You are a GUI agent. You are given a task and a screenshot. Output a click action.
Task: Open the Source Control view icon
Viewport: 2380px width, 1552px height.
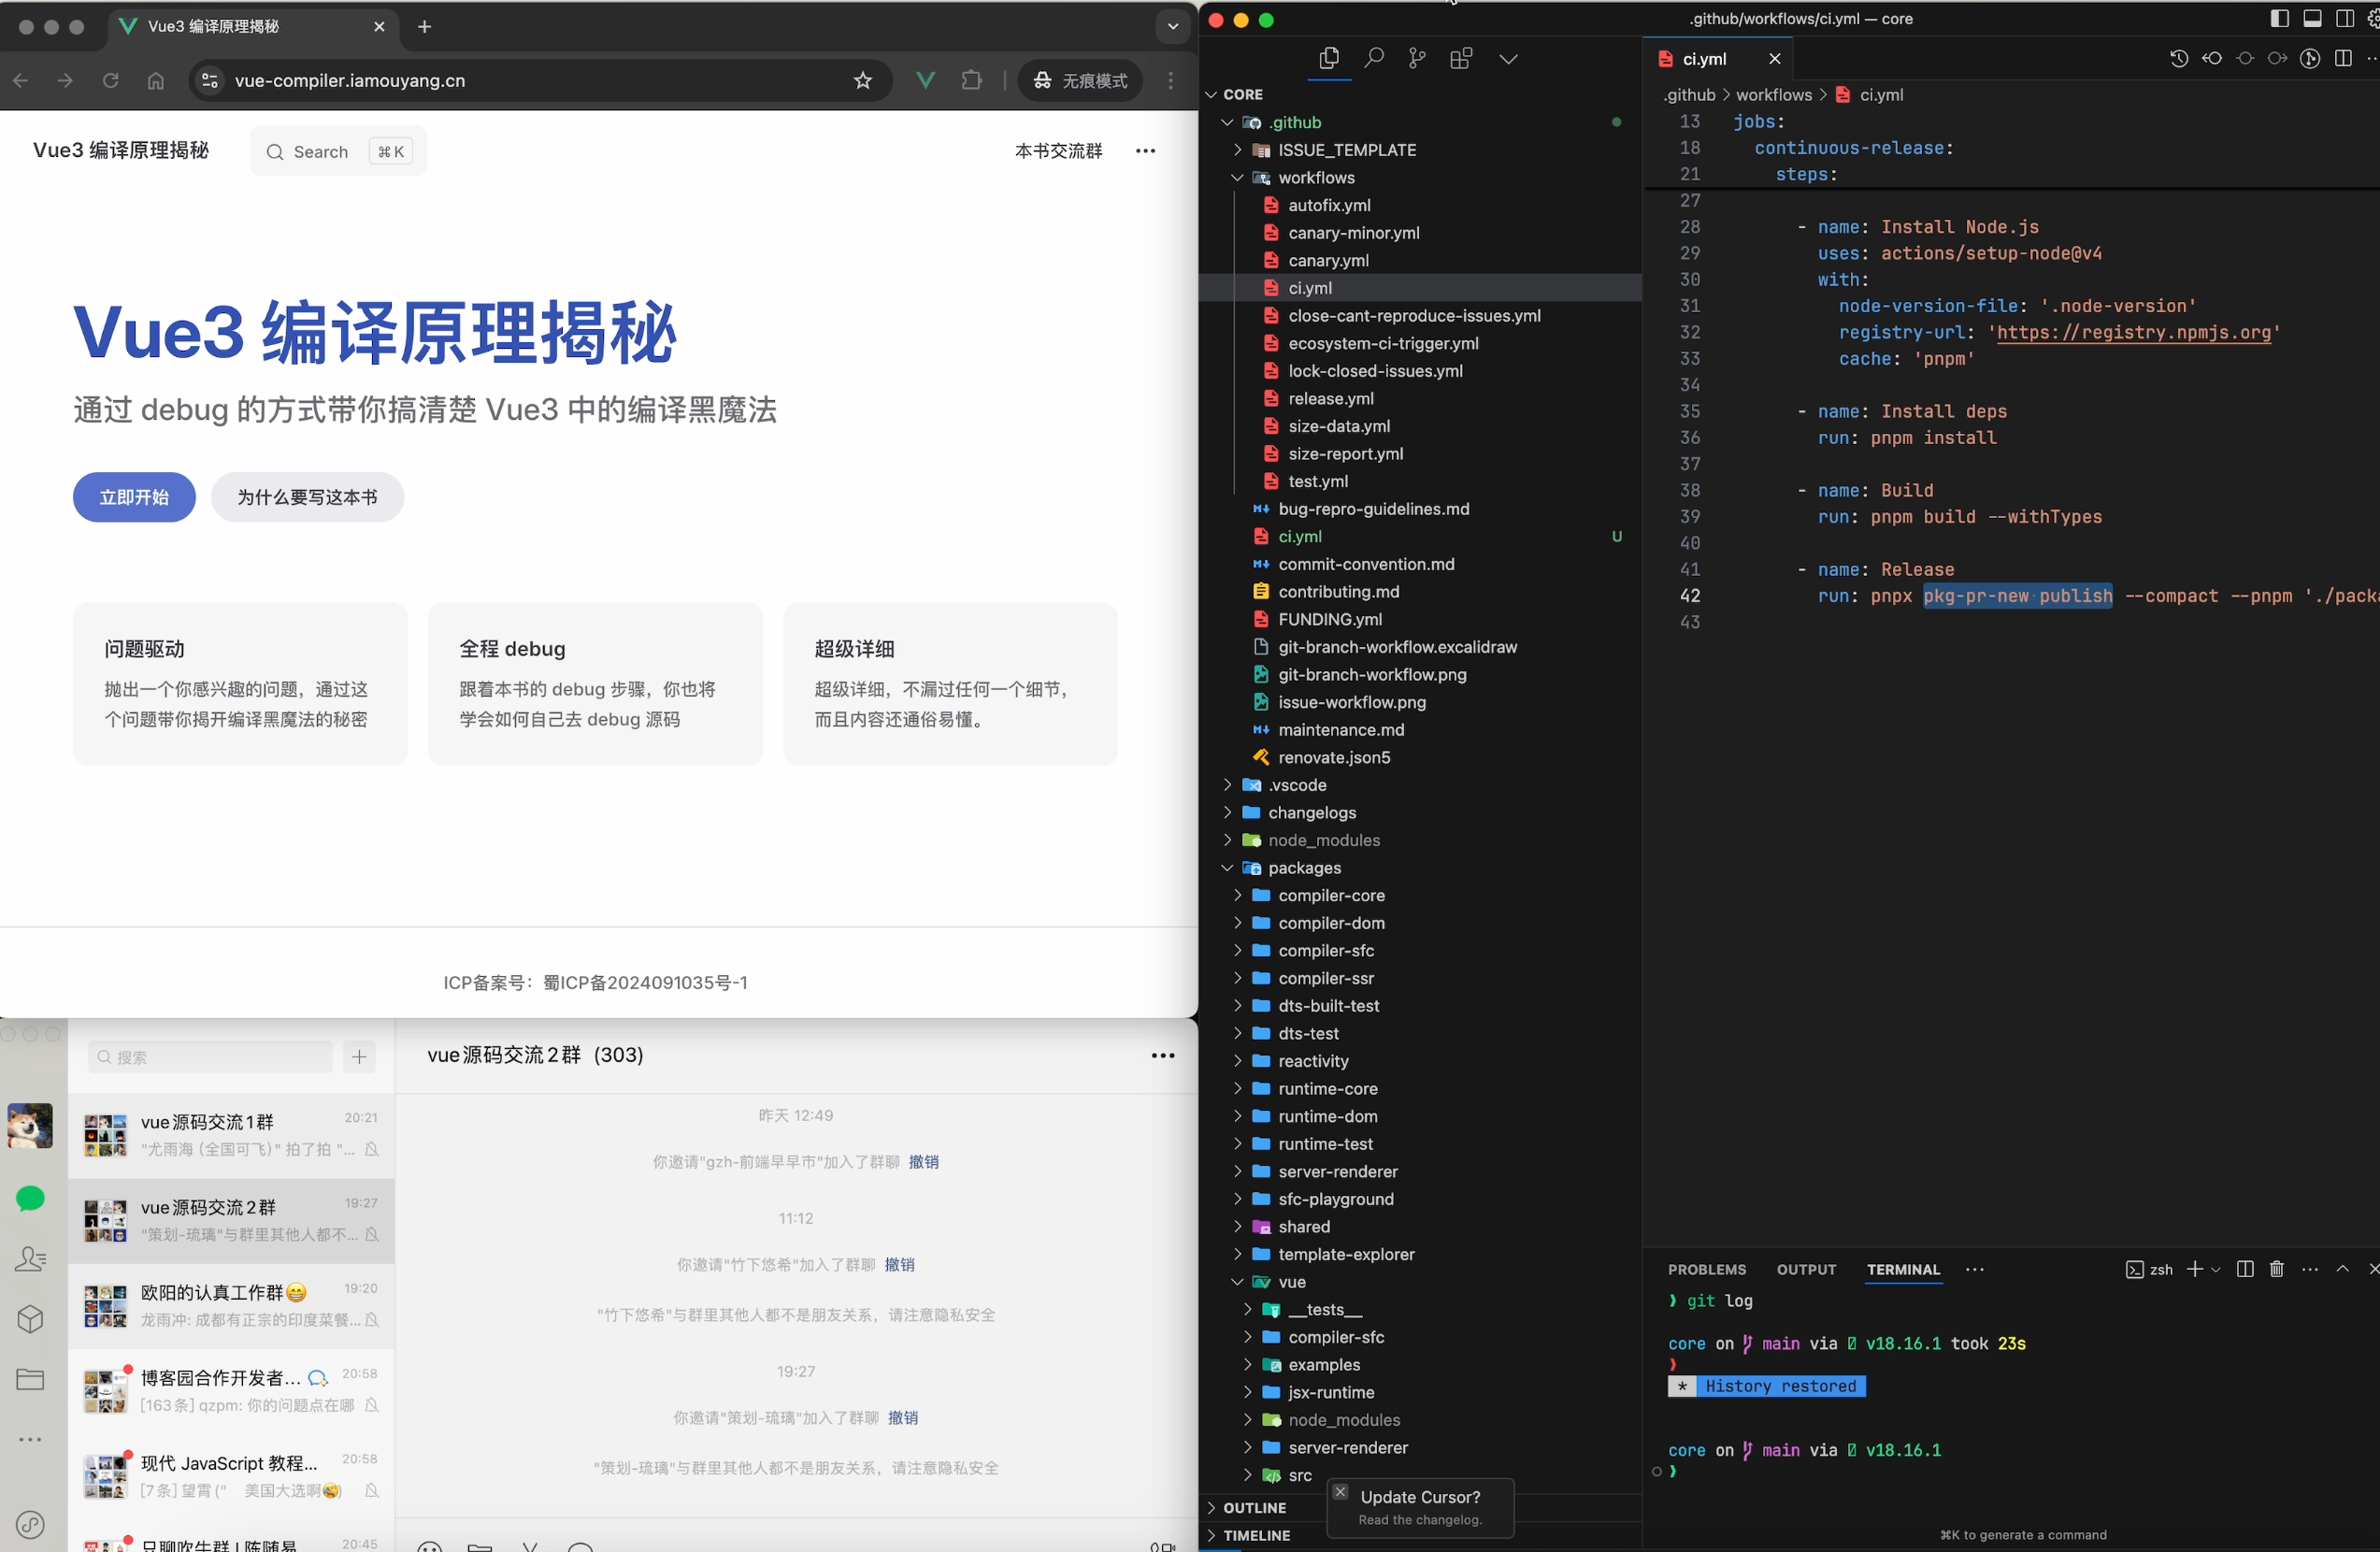click(x=1417, y=59)
